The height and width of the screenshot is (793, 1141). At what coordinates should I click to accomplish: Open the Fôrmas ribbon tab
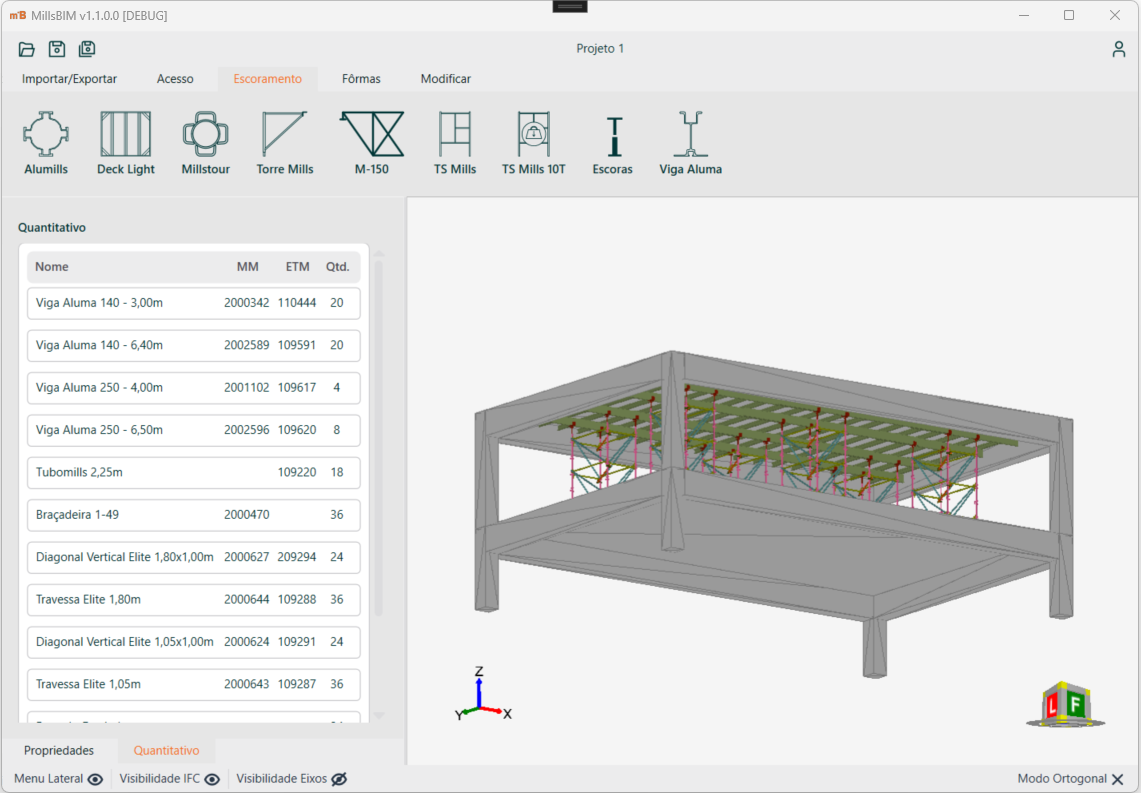pos(361,79)
